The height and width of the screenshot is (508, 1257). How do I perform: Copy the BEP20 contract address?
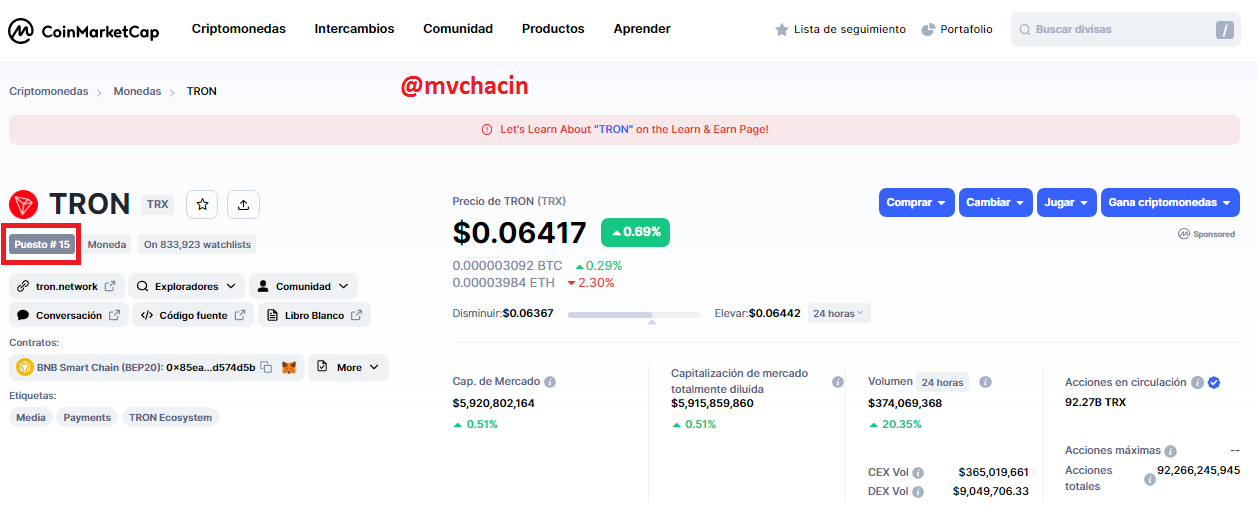(266, 367)
